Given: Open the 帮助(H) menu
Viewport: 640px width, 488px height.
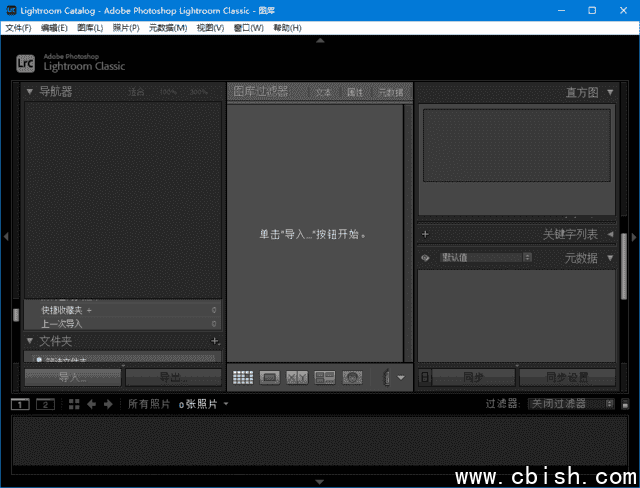Looking at the screenshot, I should [x=287, y=28].
